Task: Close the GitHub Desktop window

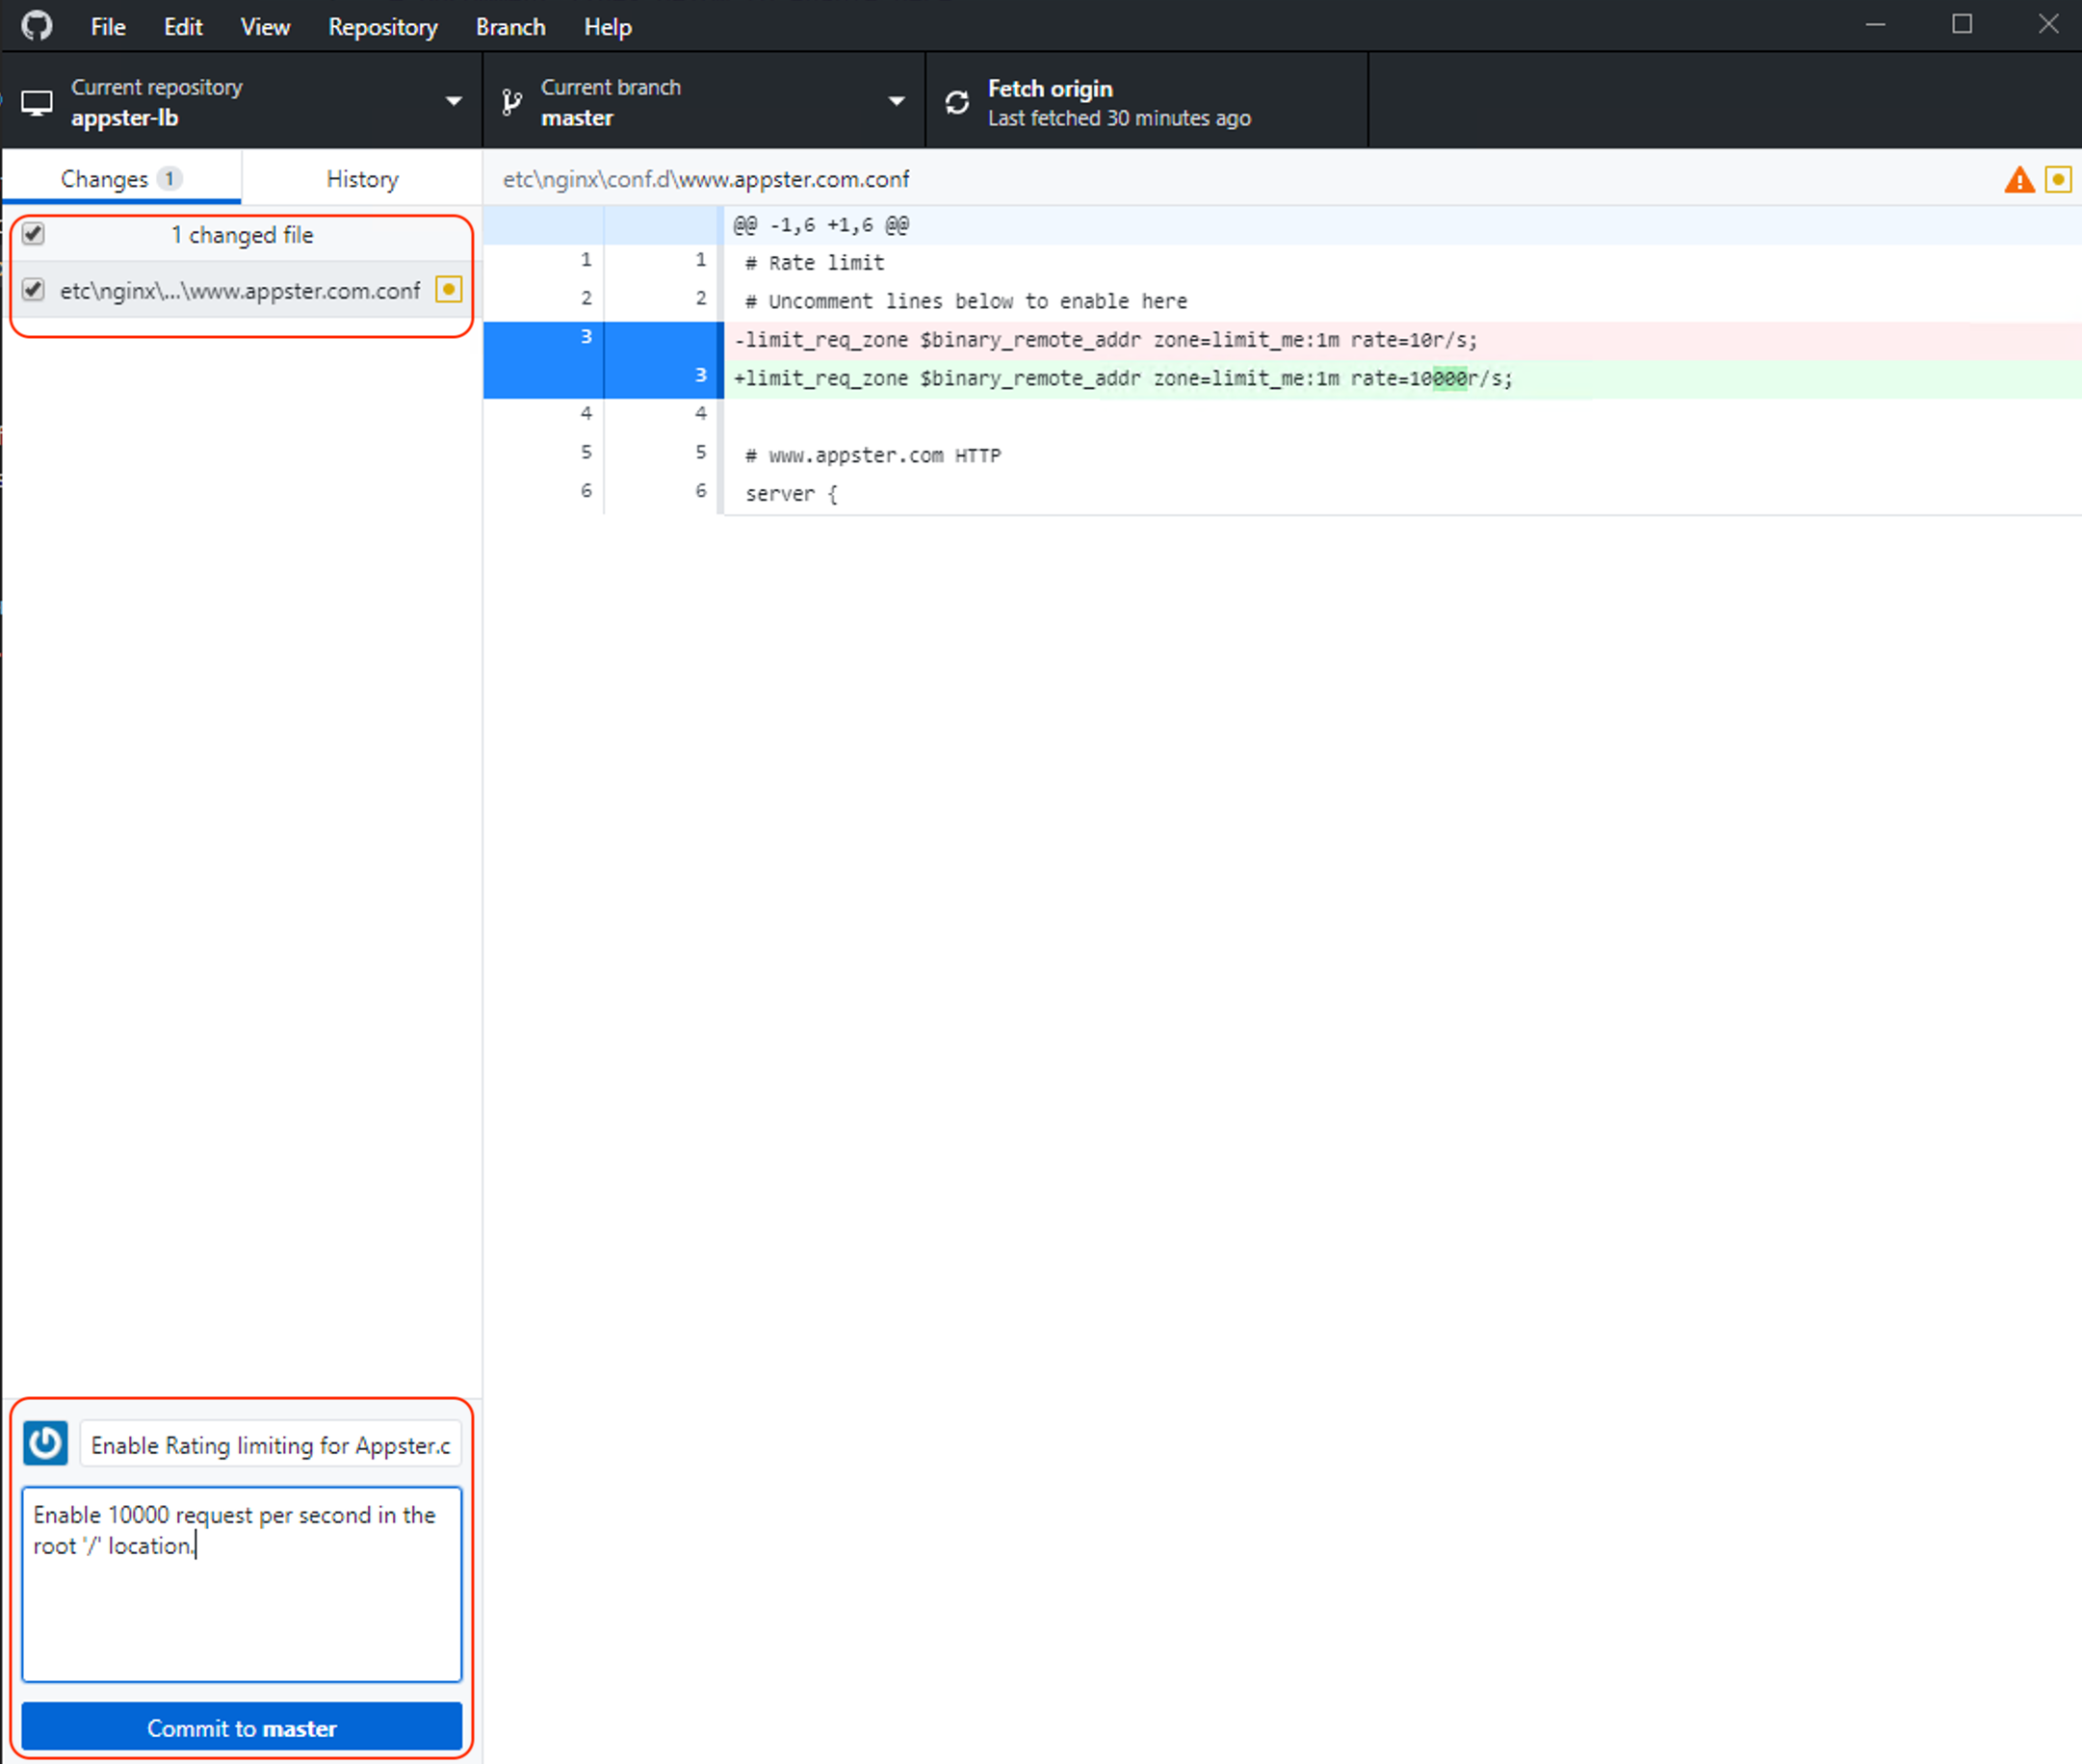Action: (2048, 25)
